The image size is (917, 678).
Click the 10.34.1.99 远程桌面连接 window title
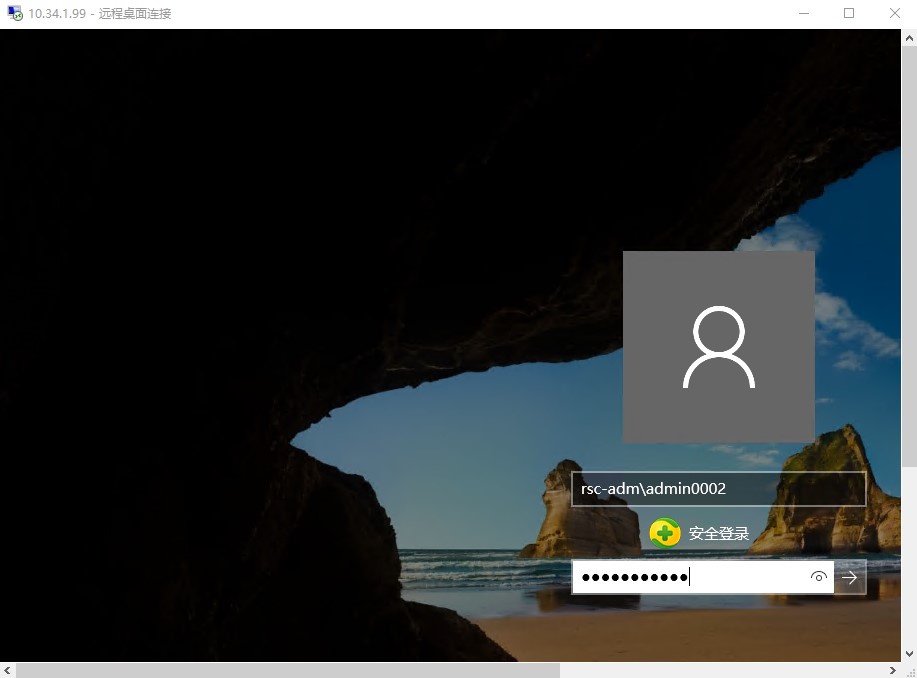100,14
